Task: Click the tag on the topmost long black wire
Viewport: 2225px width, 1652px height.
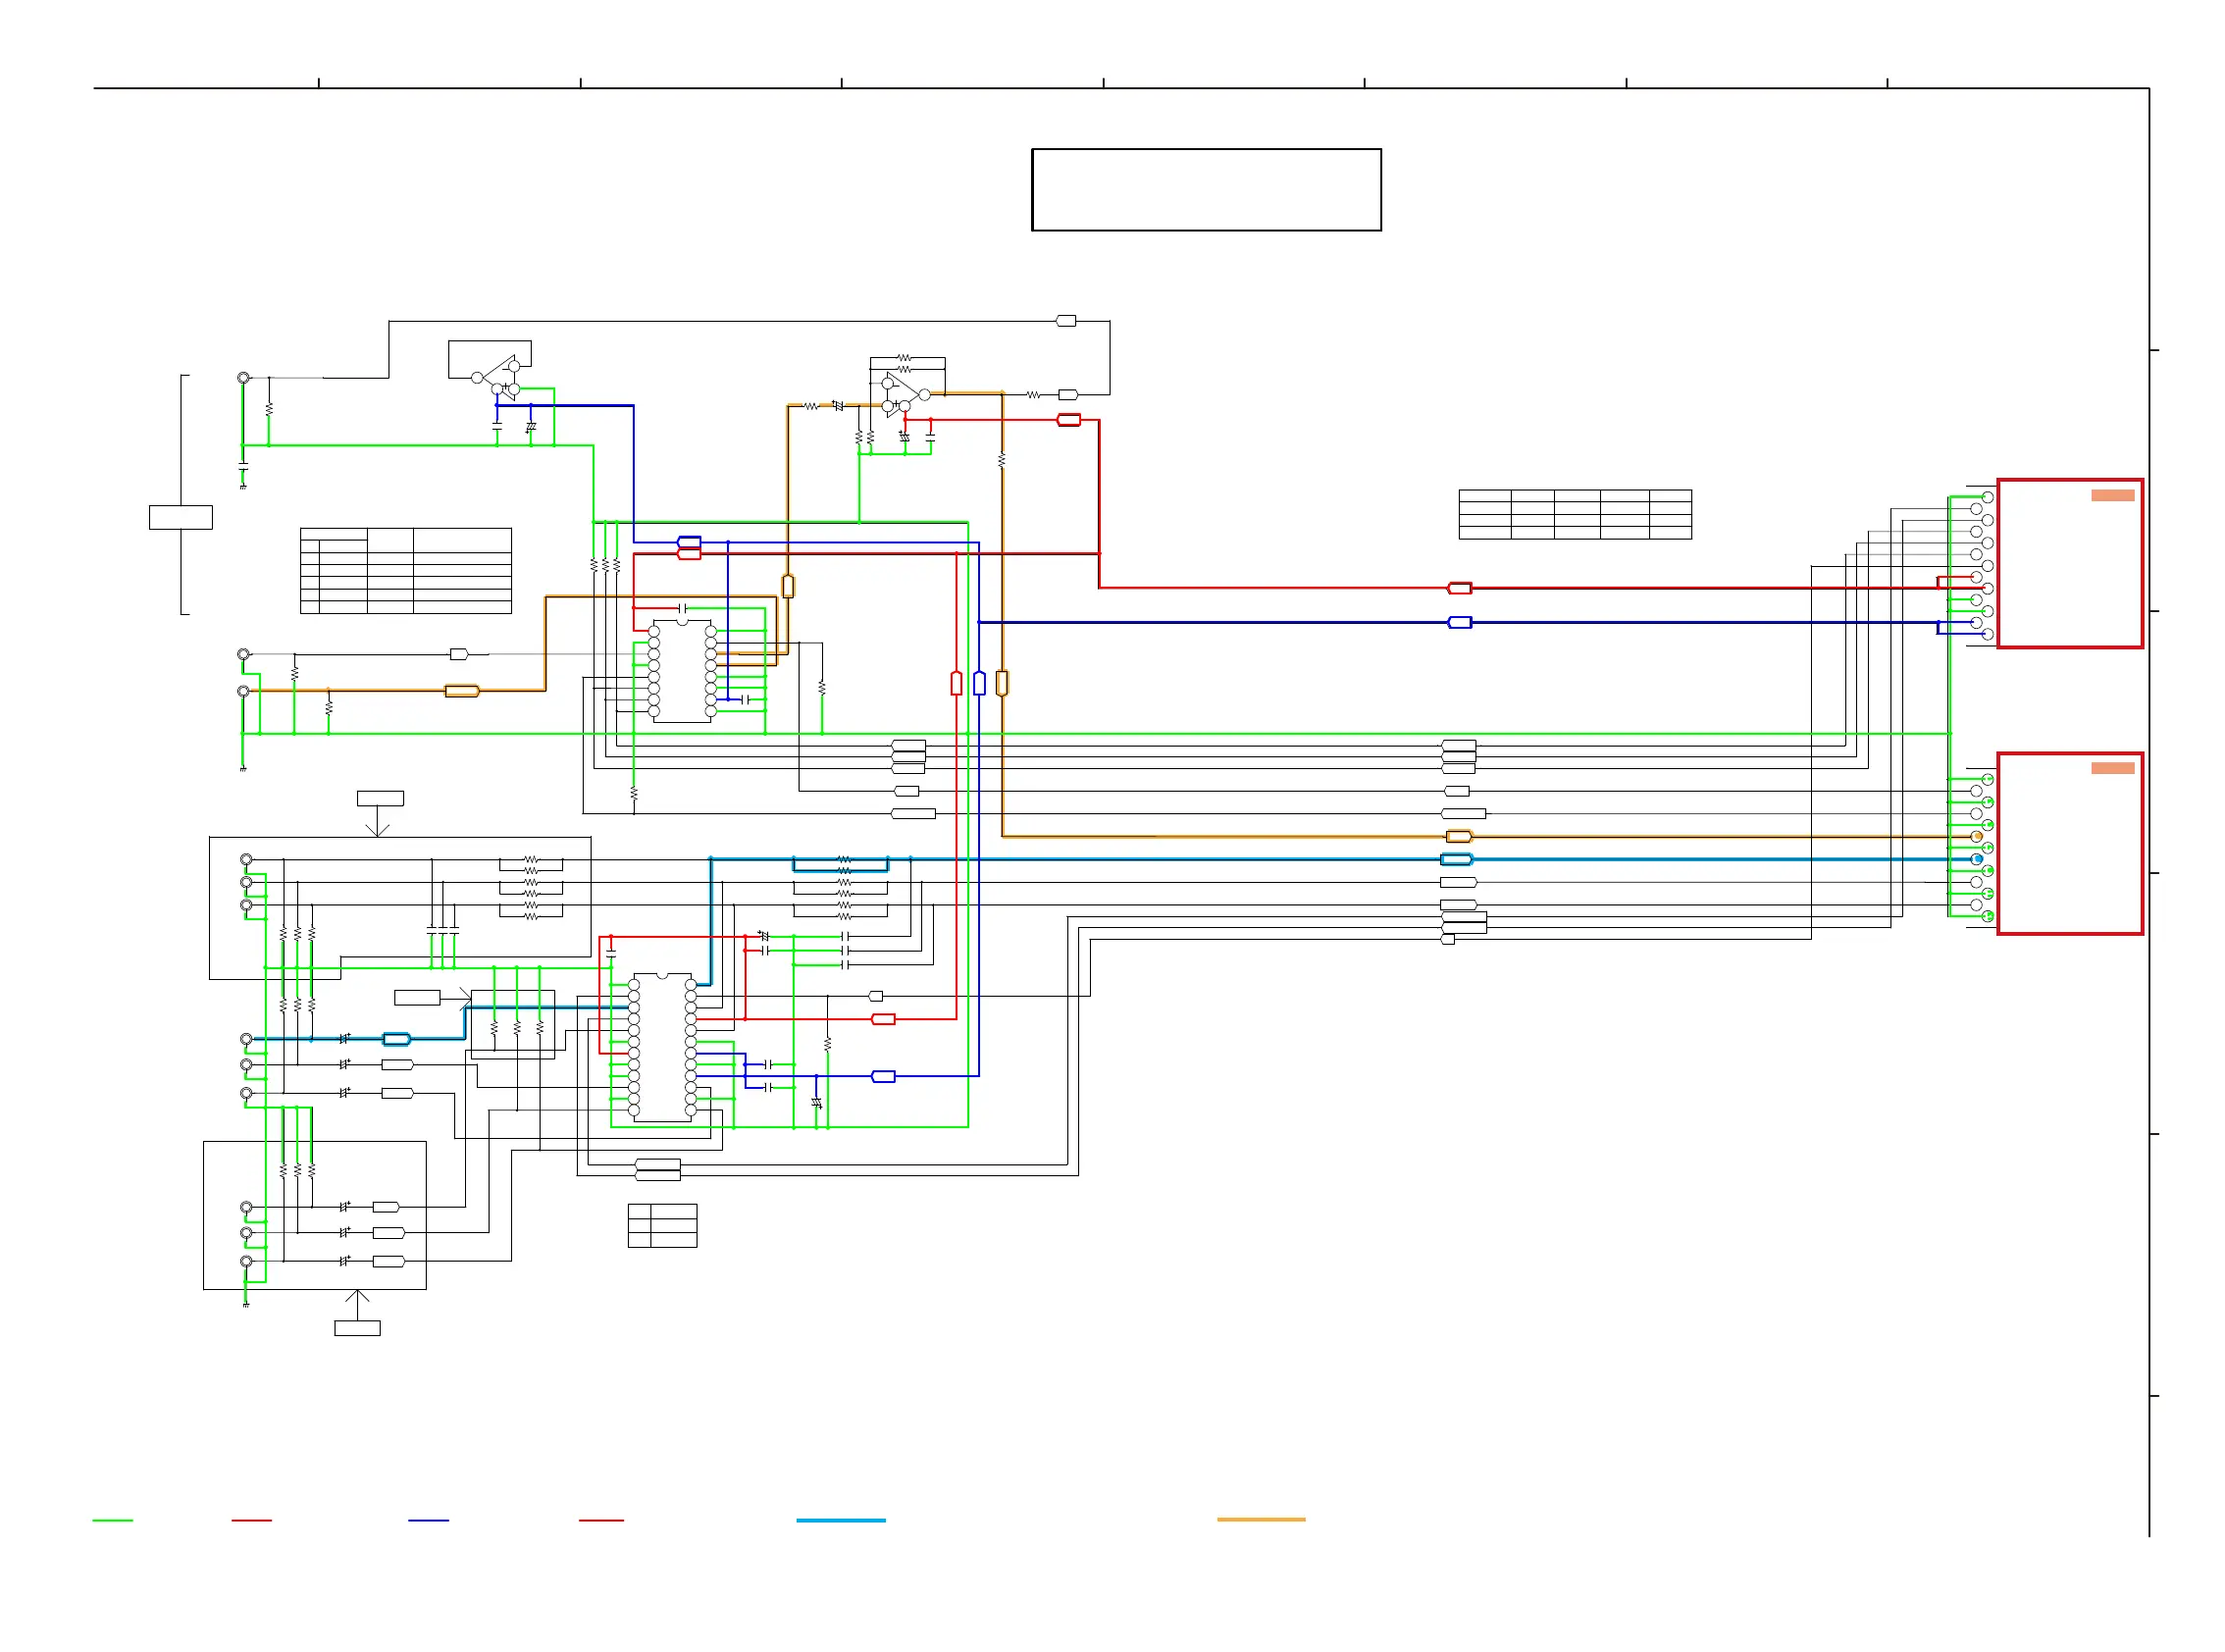Action: (1066, 321)
